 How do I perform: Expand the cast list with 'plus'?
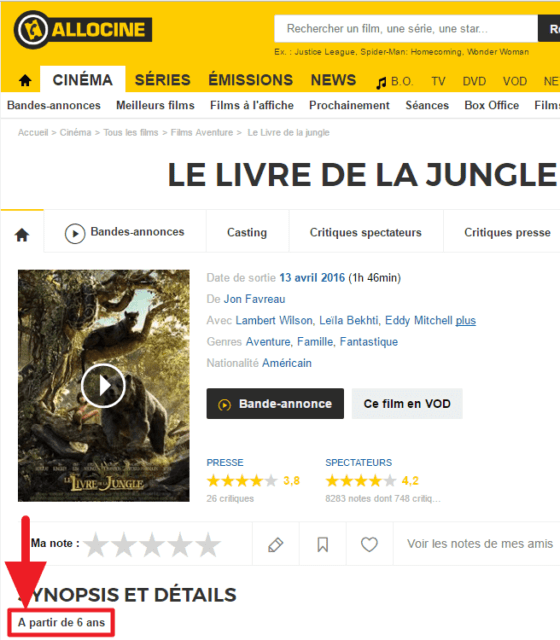pos(466,321)
